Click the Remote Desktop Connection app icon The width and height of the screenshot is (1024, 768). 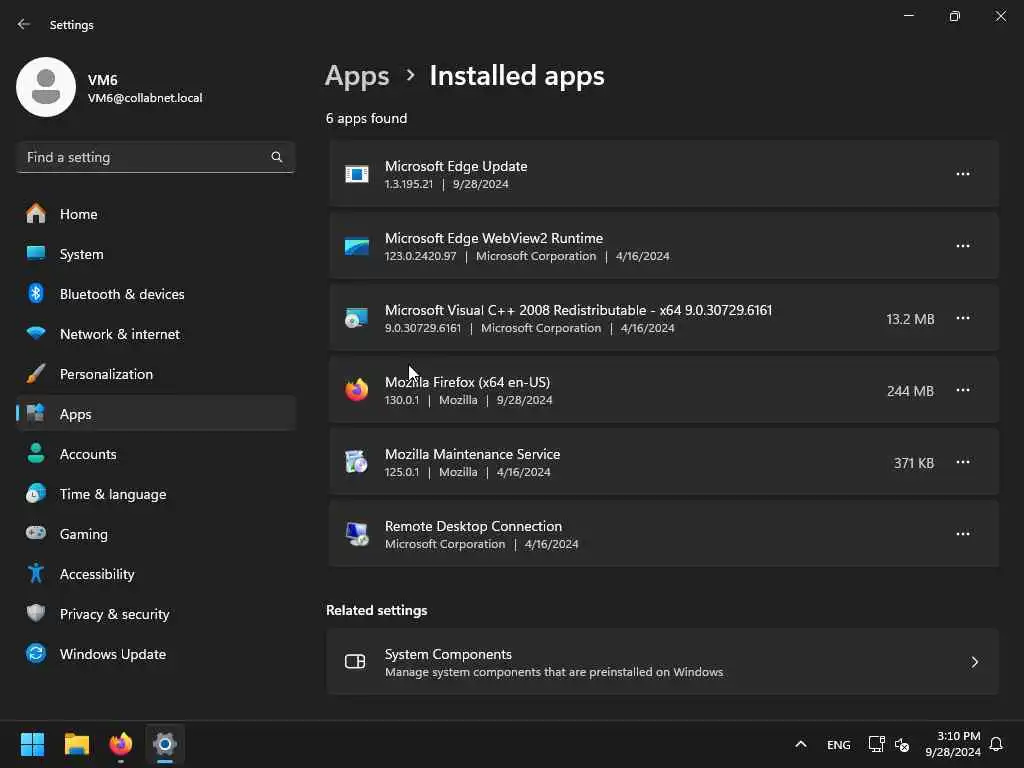357,534
